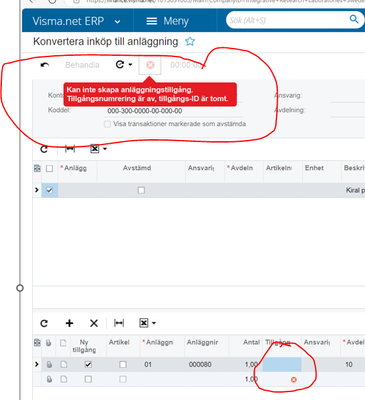
Task: Toggle Visa transaktioner markerade som avstämda checkbox
Action: click(107, 124)
